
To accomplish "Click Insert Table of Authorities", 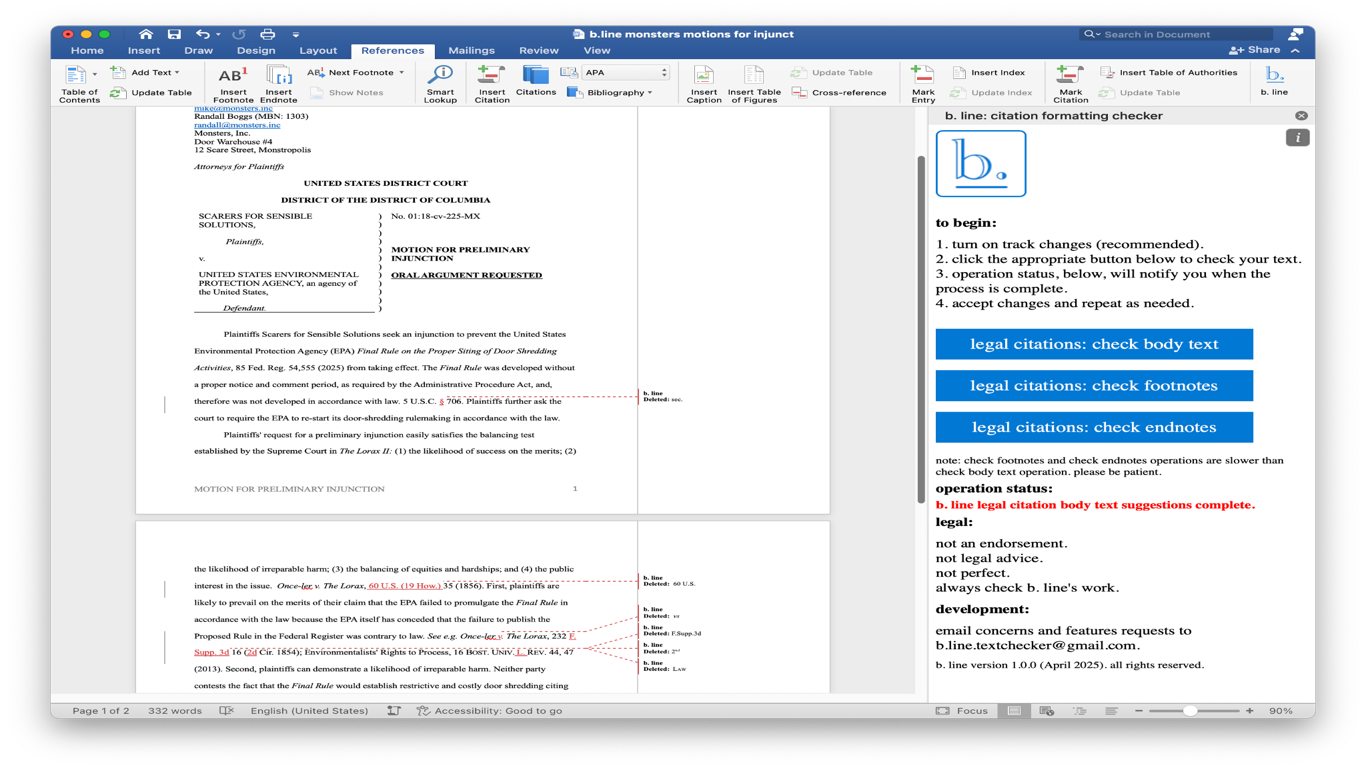I will pyautogui.click(x=1168, y=73).
